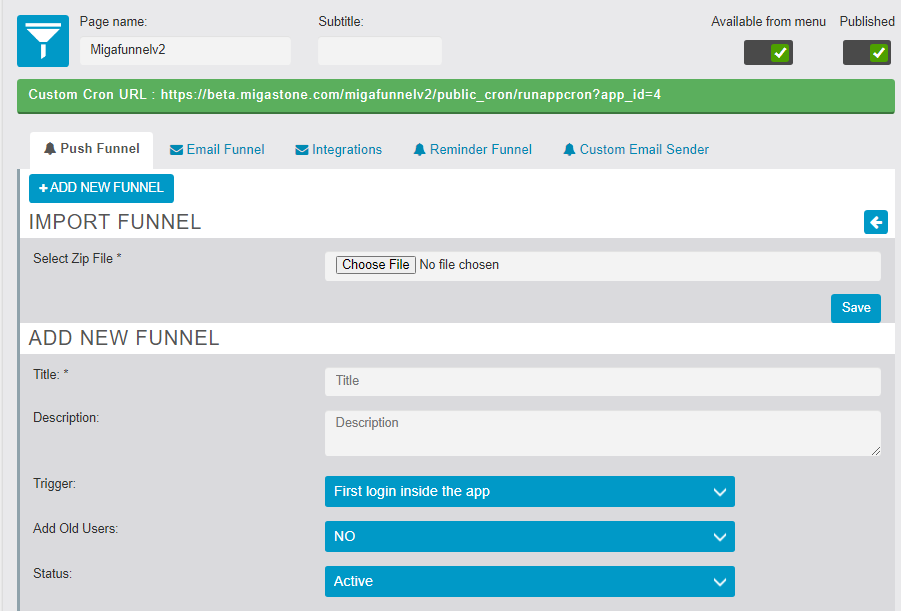Save the imported funnel zip file
This screenshot has width=901, height=611.
[855, 308]
